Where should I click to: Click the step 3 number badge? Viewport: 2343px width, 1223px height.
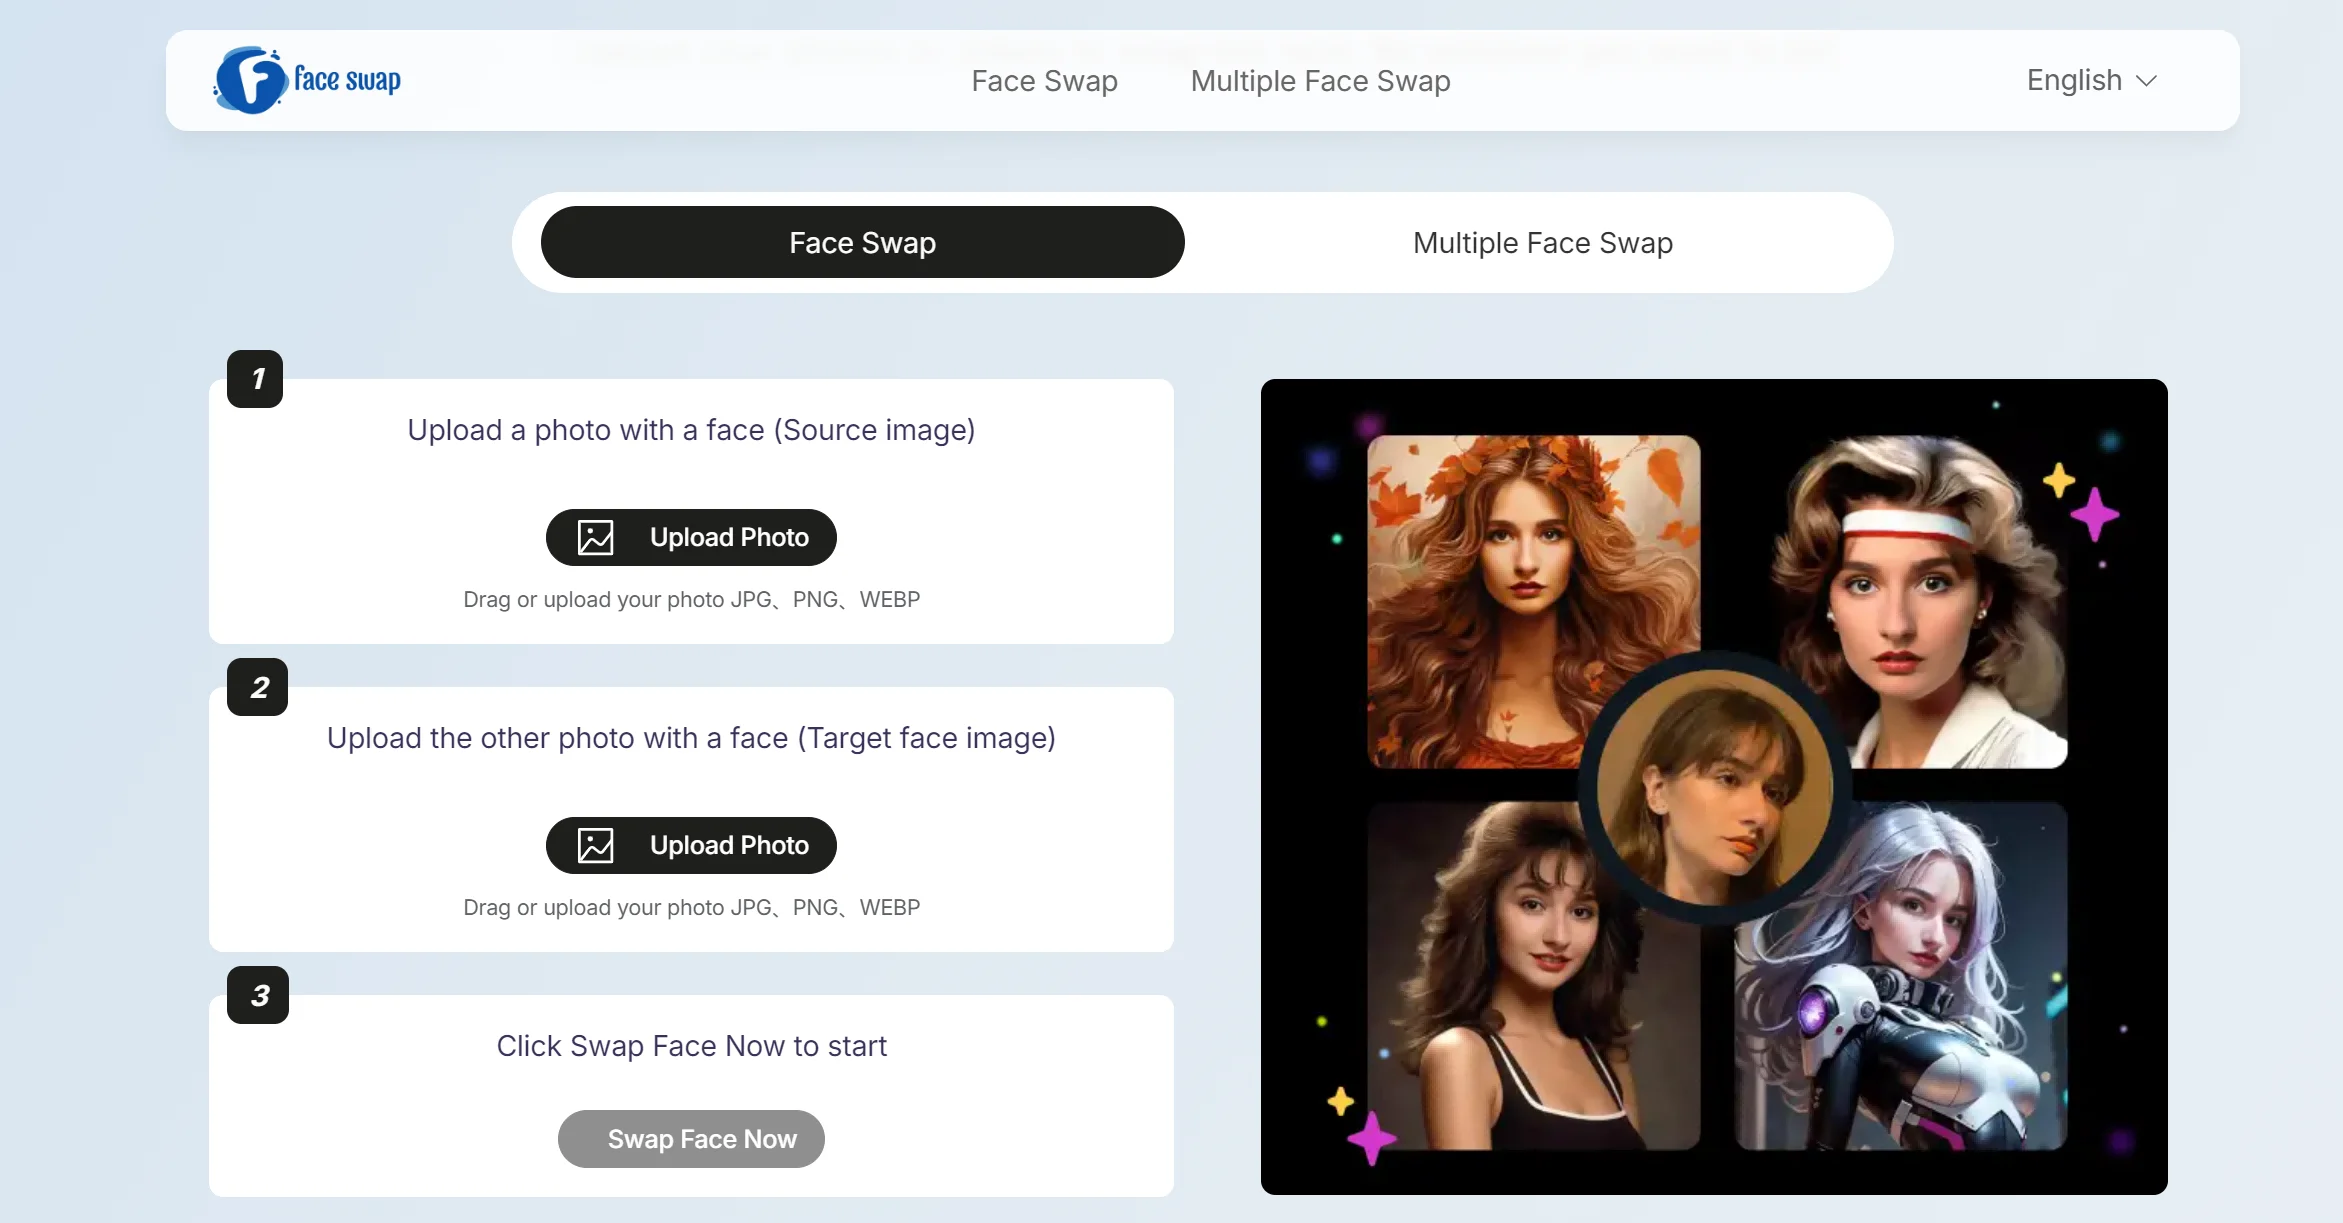pyautogui.click(x=256, y=995)
